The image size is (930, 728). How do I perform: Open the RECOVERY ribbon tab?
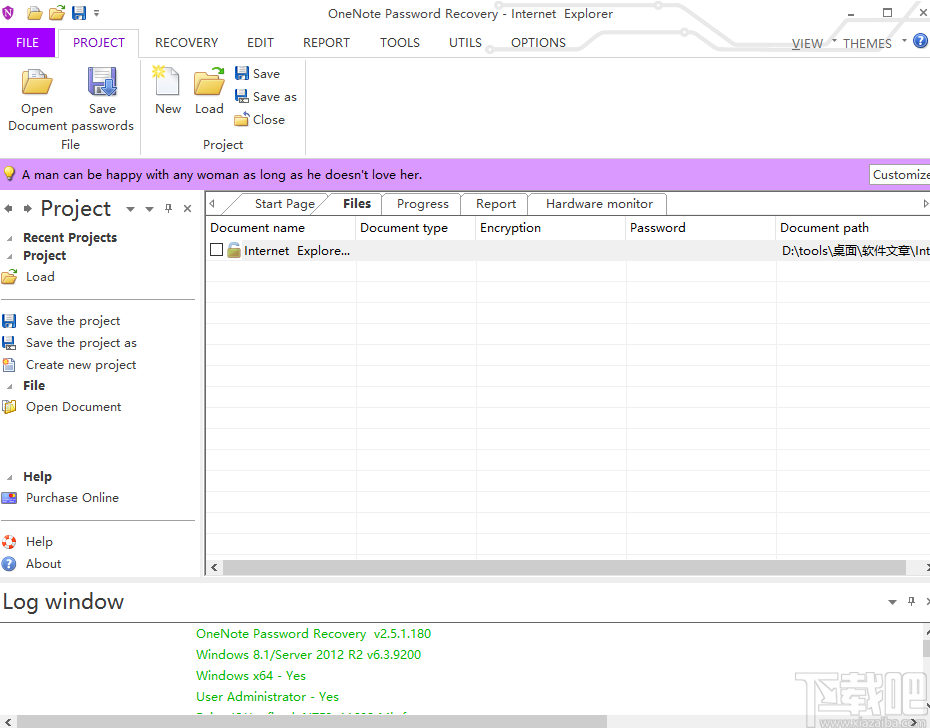click(x=186, y=42)
